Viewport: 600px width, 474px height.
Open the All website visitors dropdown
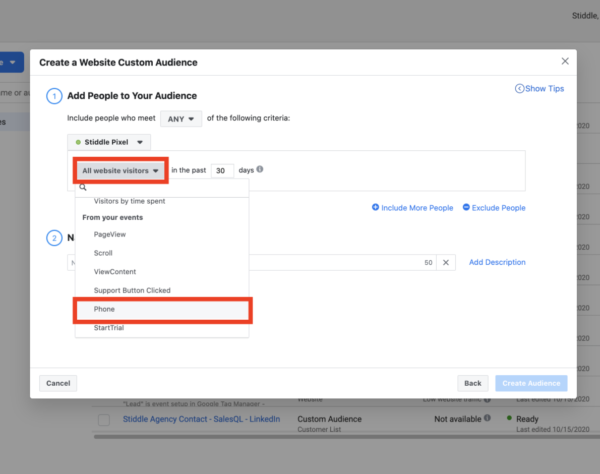tap(121, 171)
